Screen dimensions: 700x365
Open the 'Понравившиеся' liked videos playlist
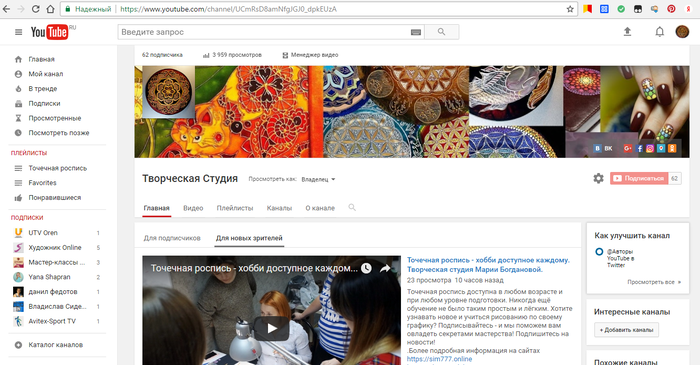(54, 198)
